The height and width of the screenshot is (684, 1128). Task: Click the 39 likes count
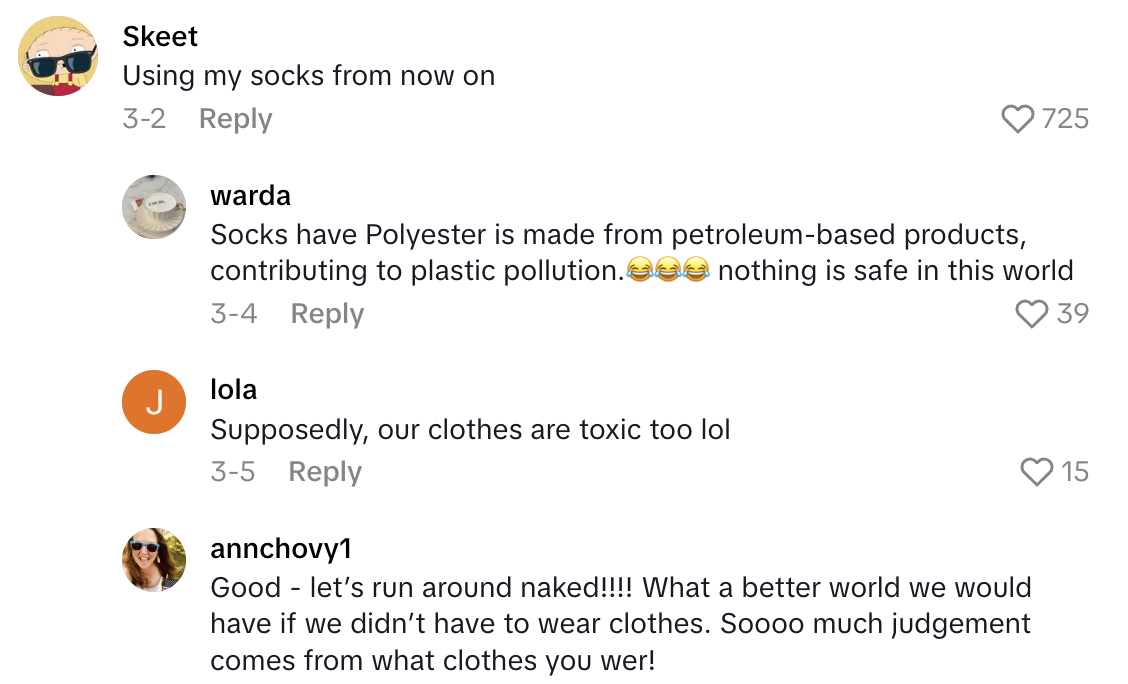coord(1072,314)
